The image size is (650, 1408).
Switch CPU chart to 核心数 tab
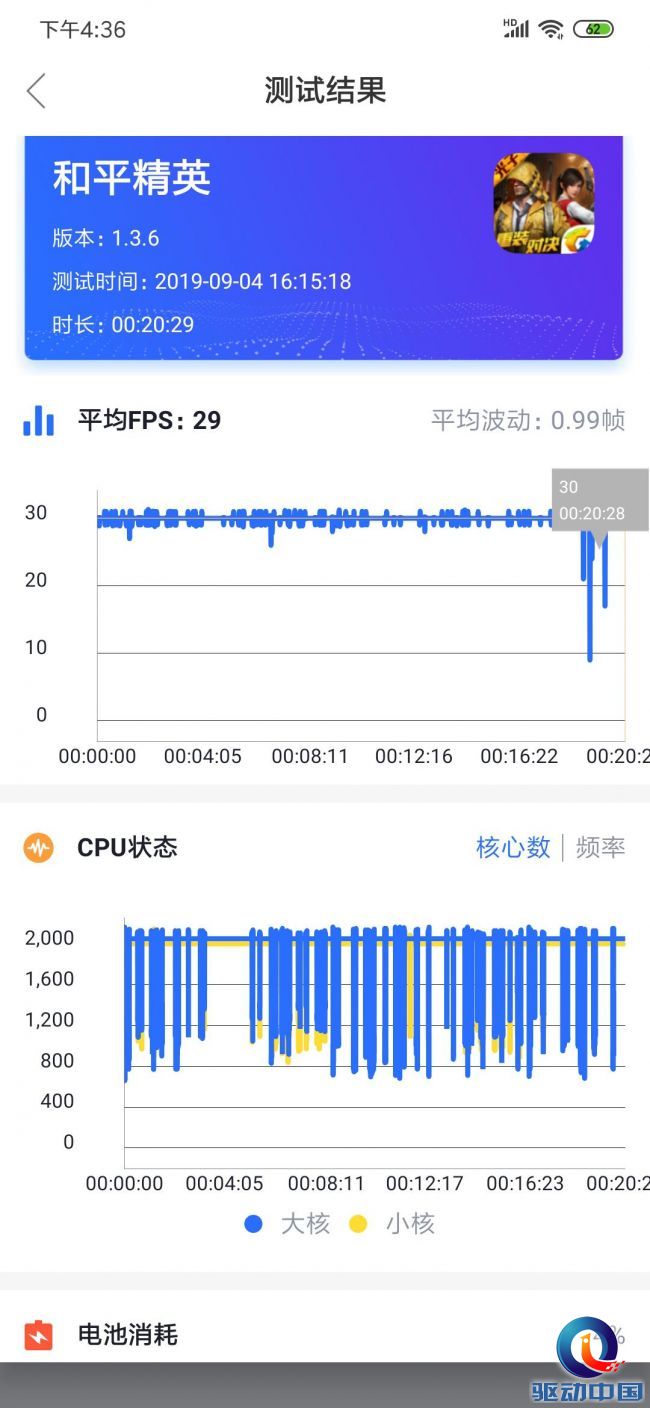coord(513,848)
